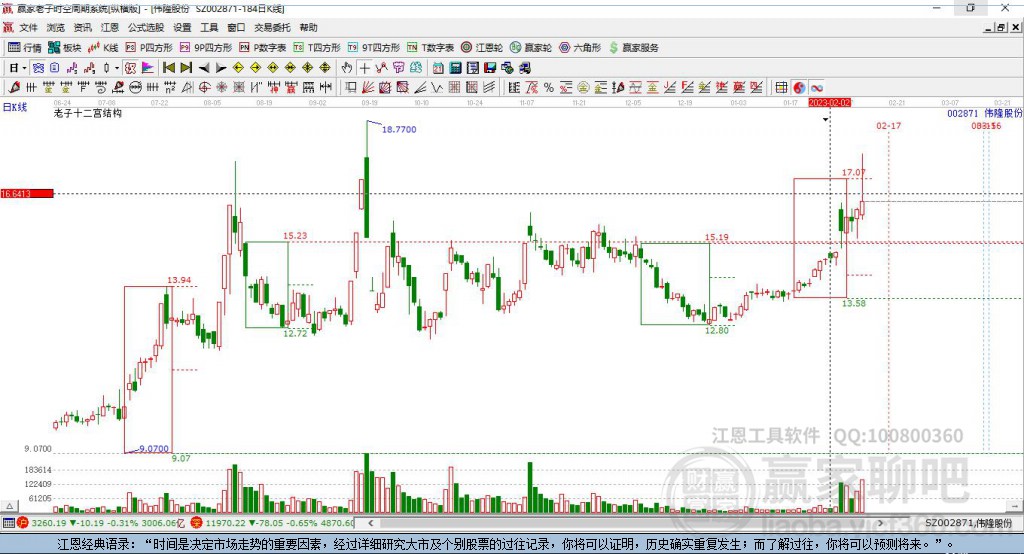This screenshot has height=554, width=1024.
Task: Open the calculator icon
Action: coord(455,68)
